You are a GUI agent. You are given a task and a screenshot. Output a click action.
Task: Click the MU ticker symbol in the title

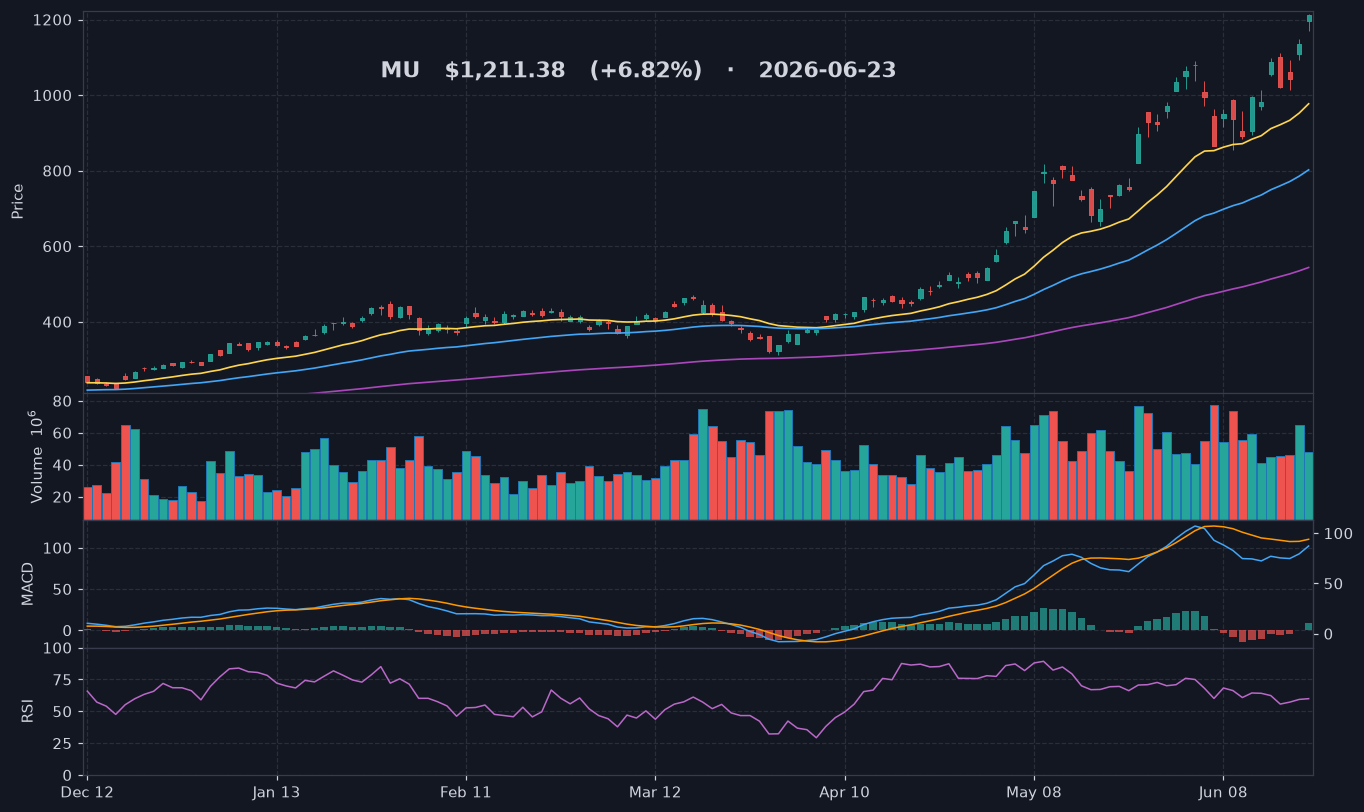[x=400, y=71]
